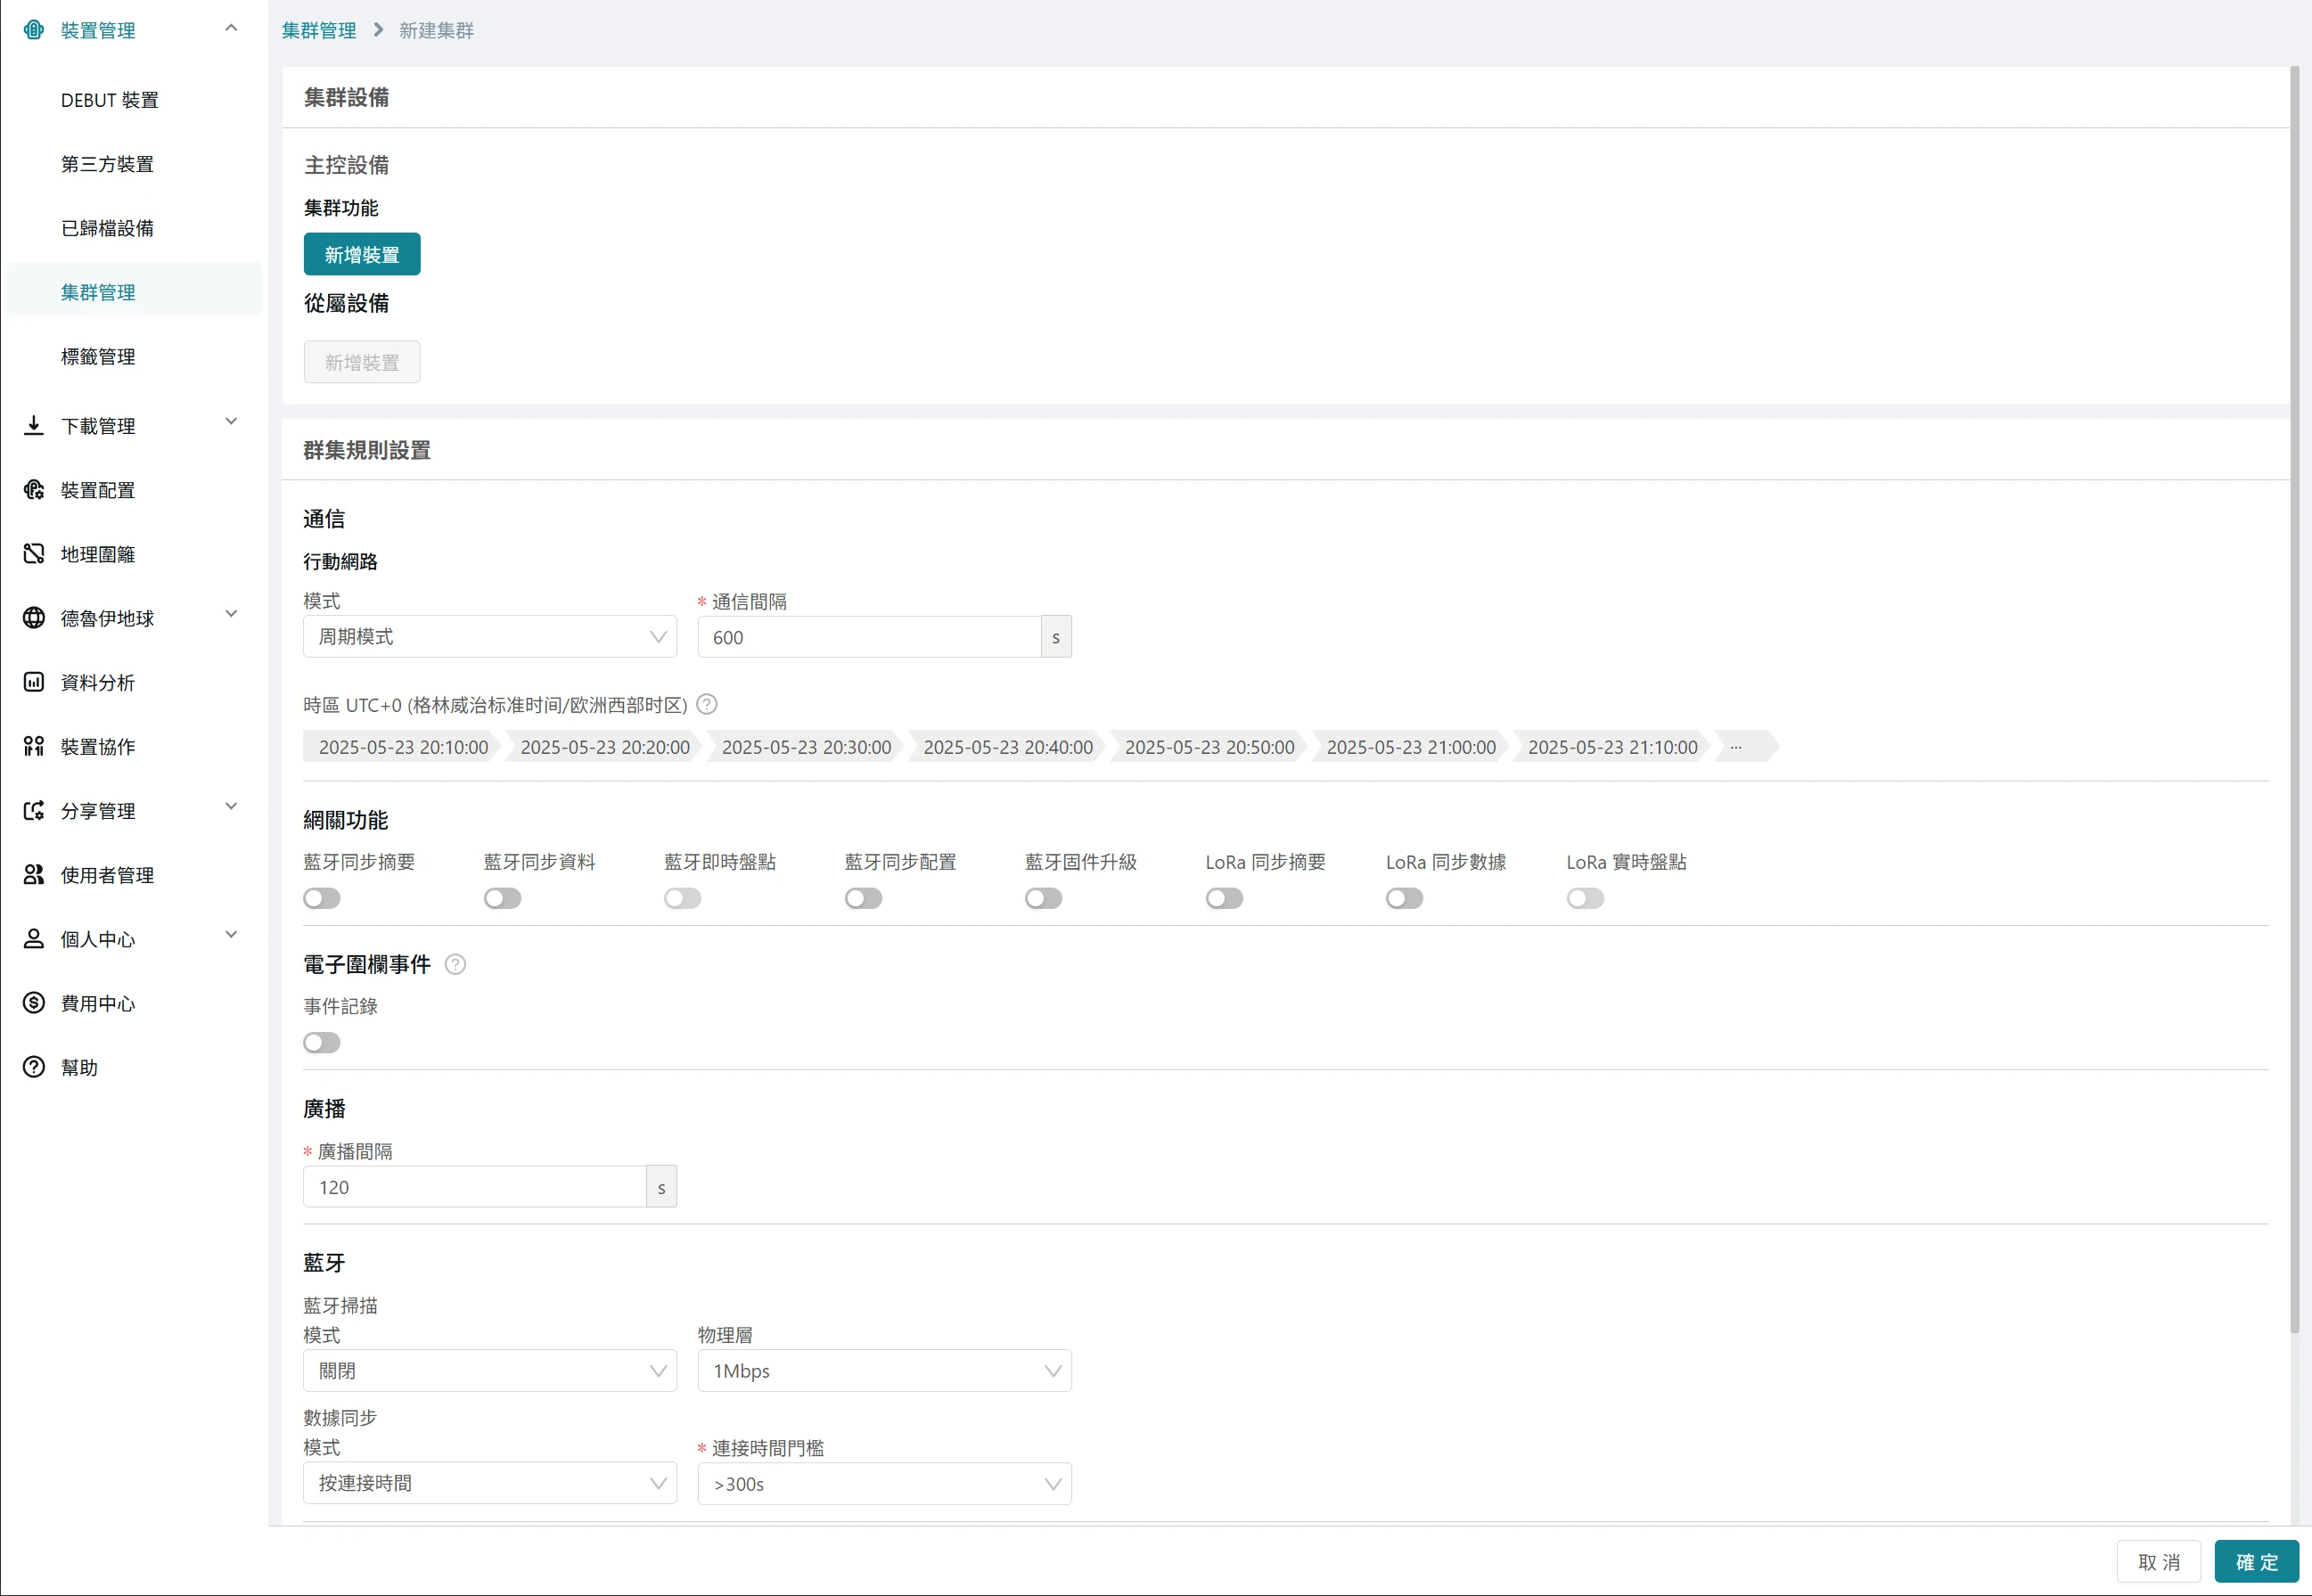Click the teal 新增裝置 button

click(362, 255)
